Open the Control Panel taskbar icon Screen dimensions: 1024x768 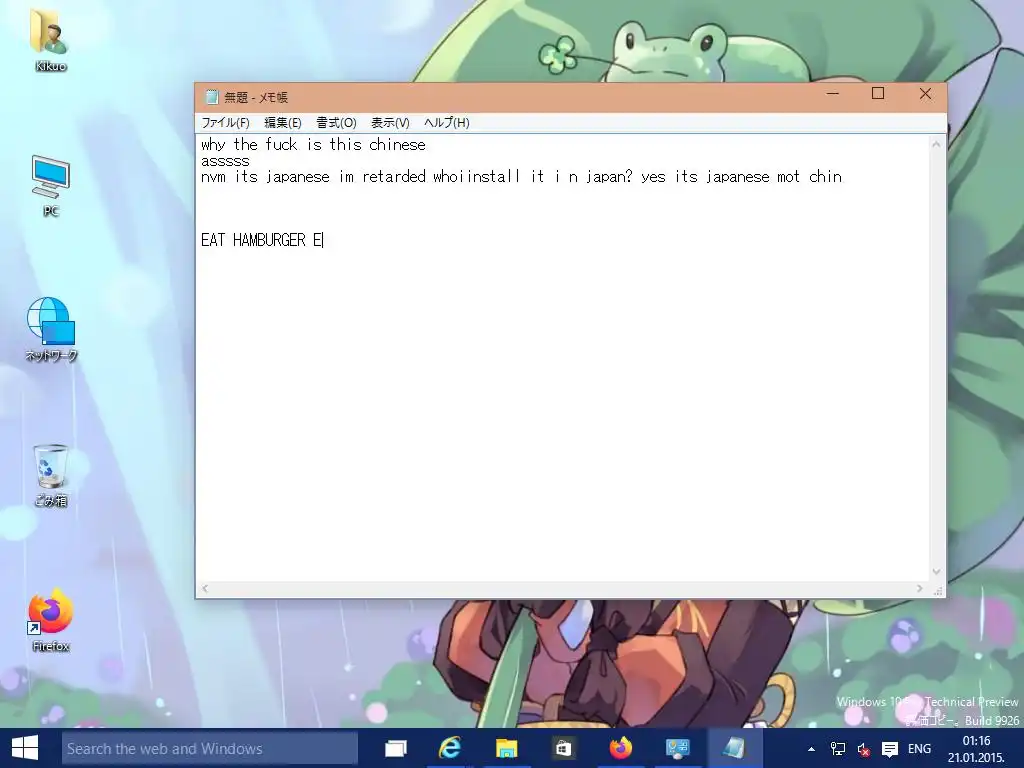pyautogui.click(x=677, y=748)
